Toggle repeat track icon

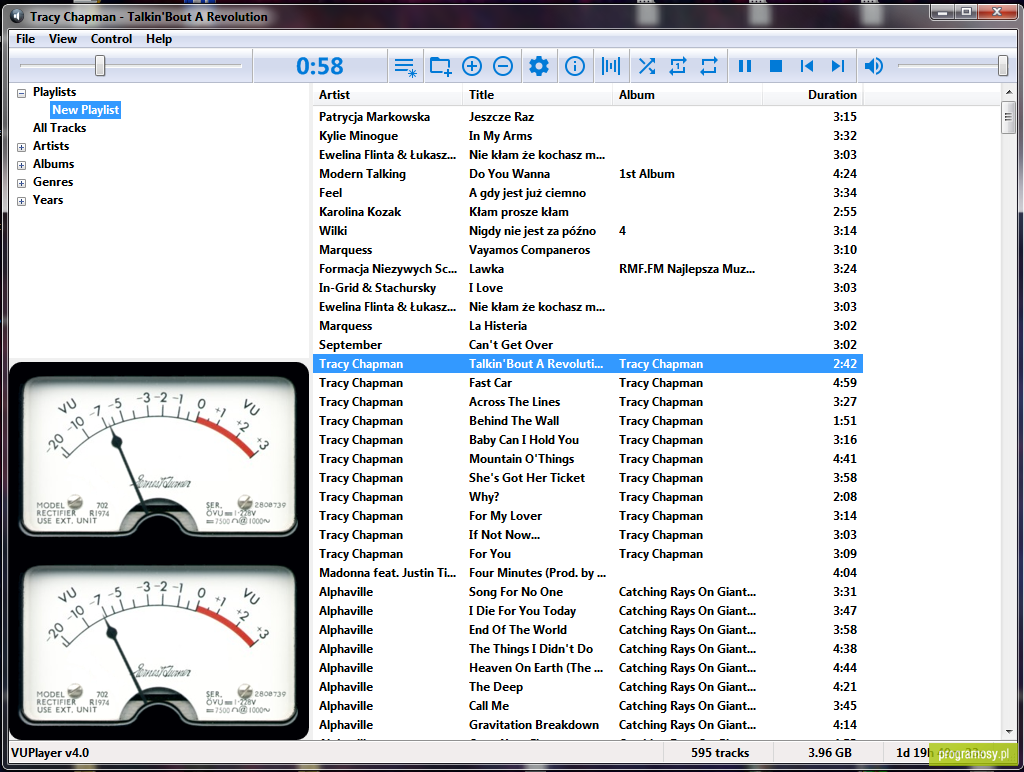tap(678, 66)
